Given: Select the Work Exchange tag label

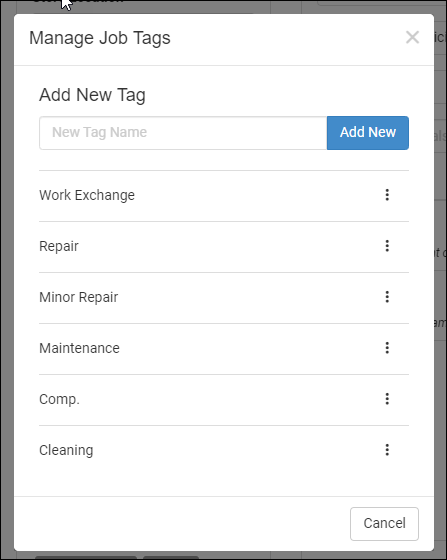Looking at the screenshot, I should 87,195.
